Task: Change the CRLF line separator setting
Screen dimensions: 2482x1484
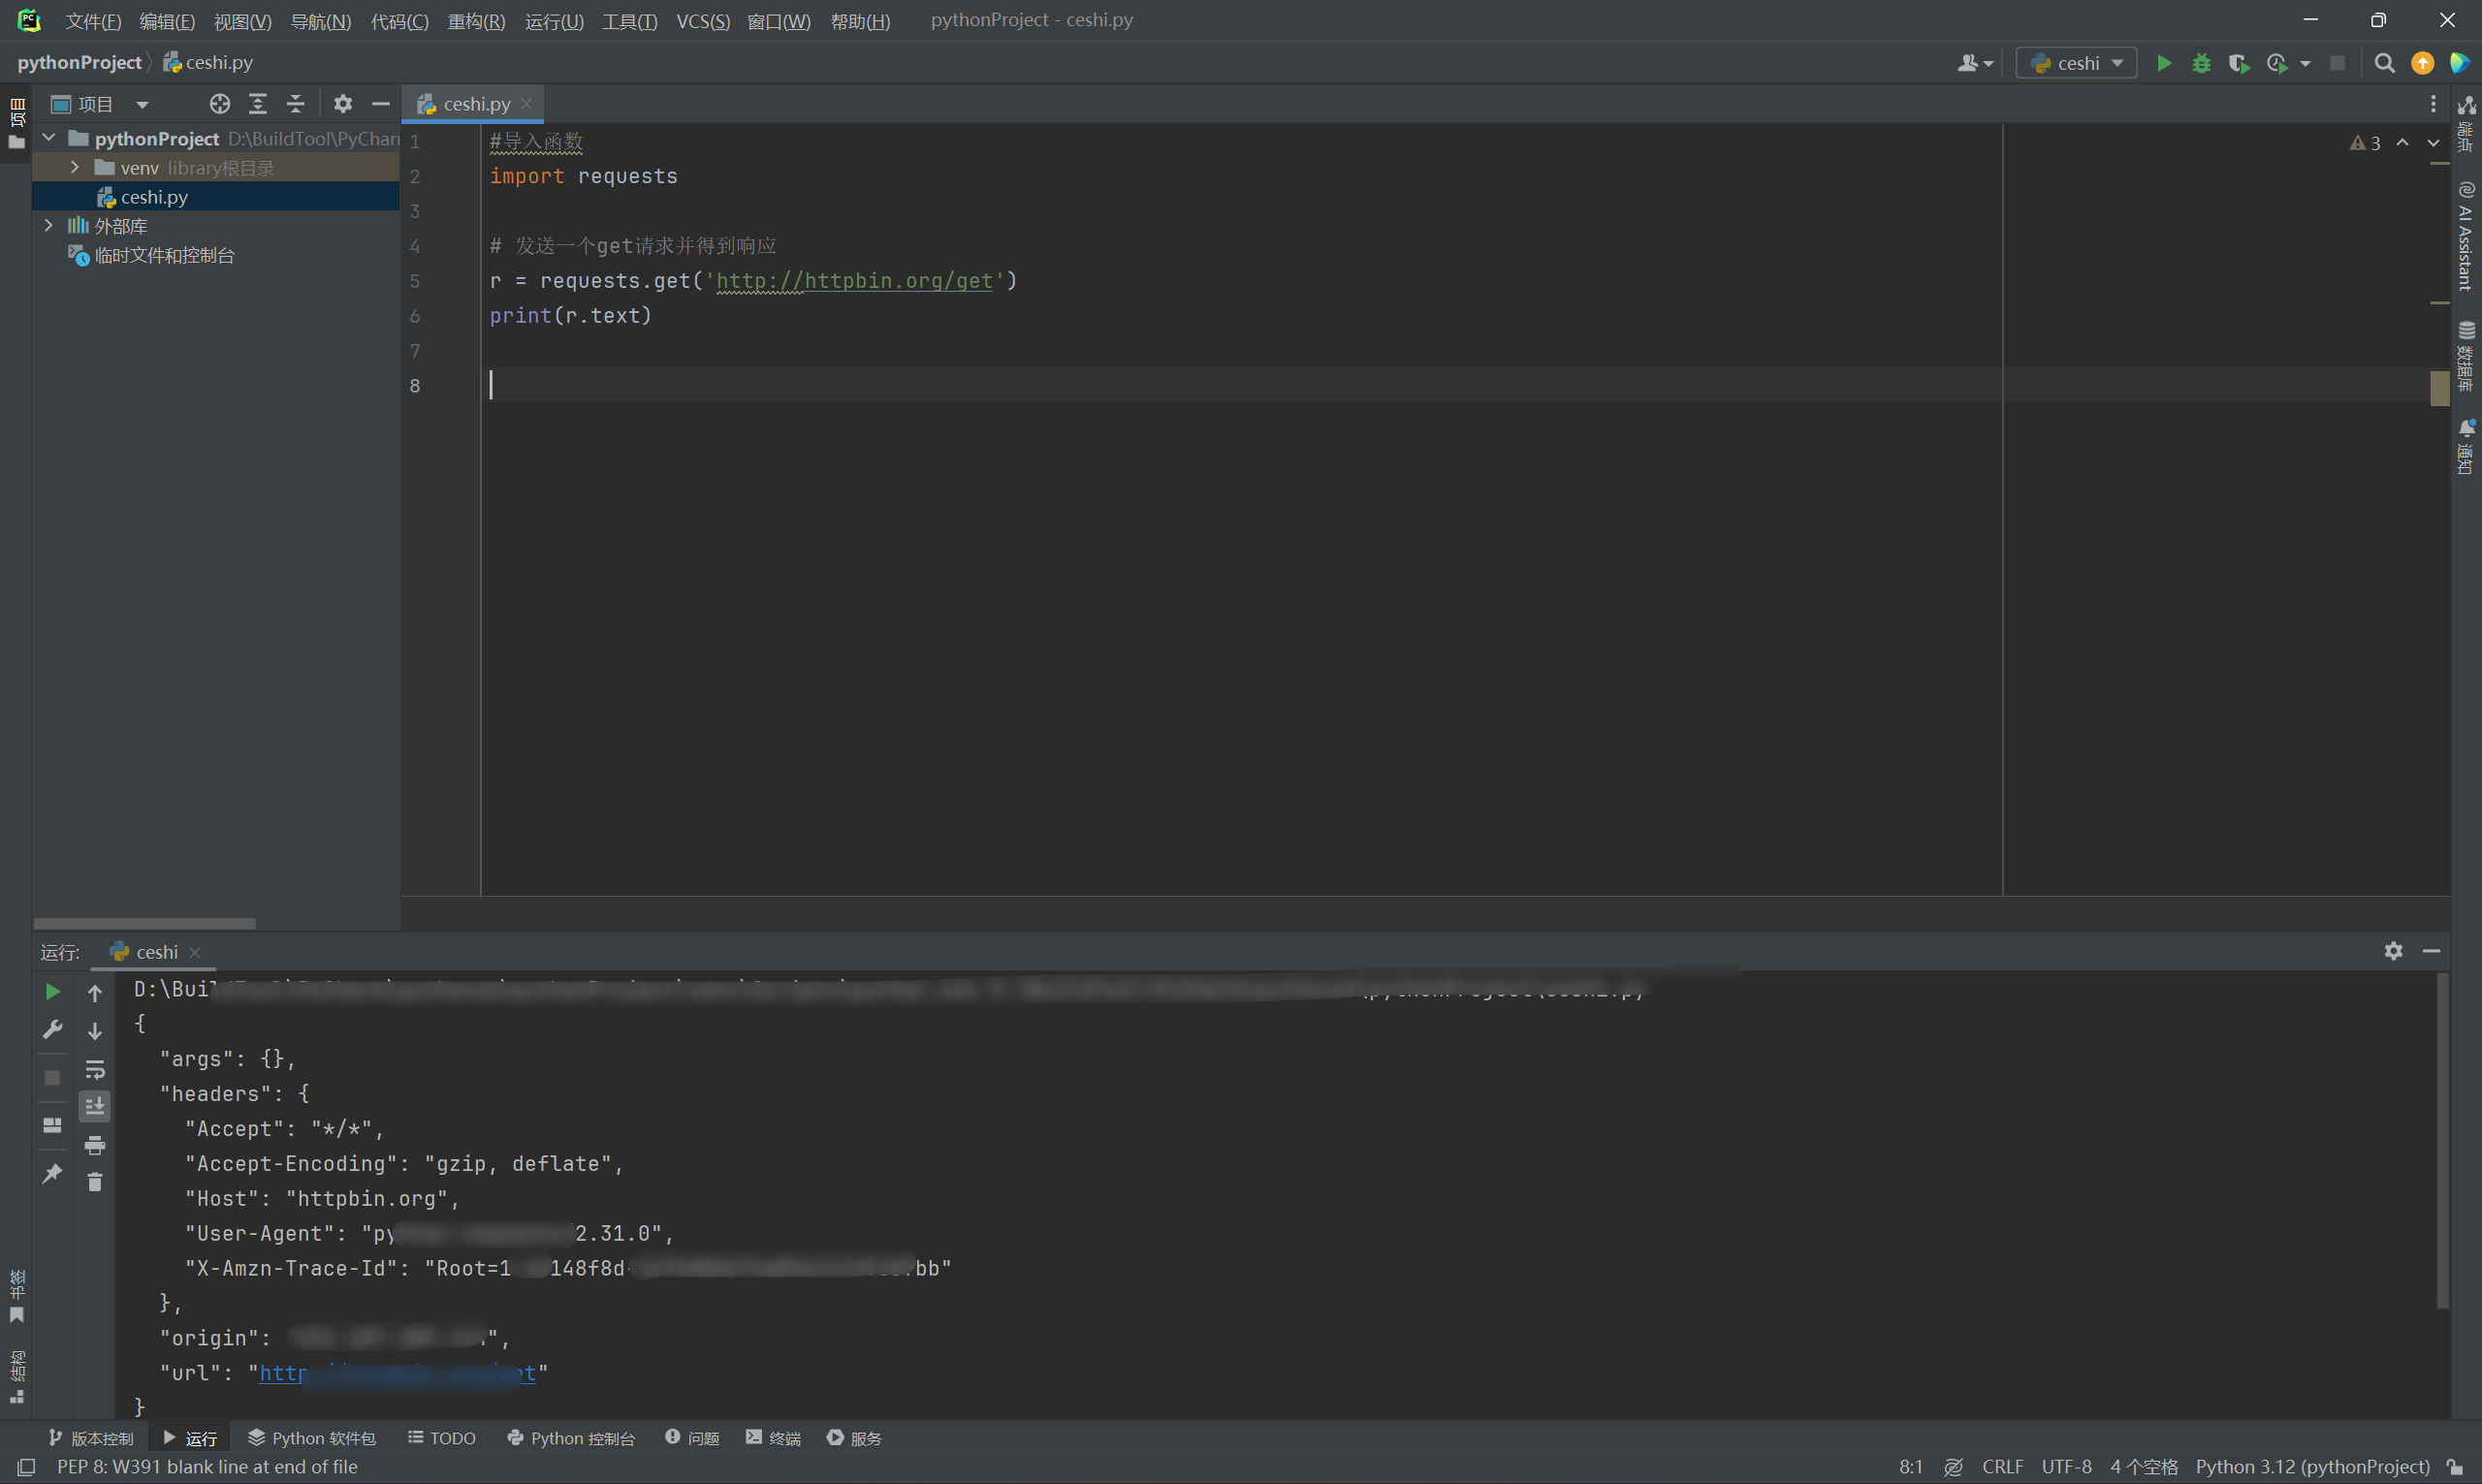Action: pos(2002,1466)
